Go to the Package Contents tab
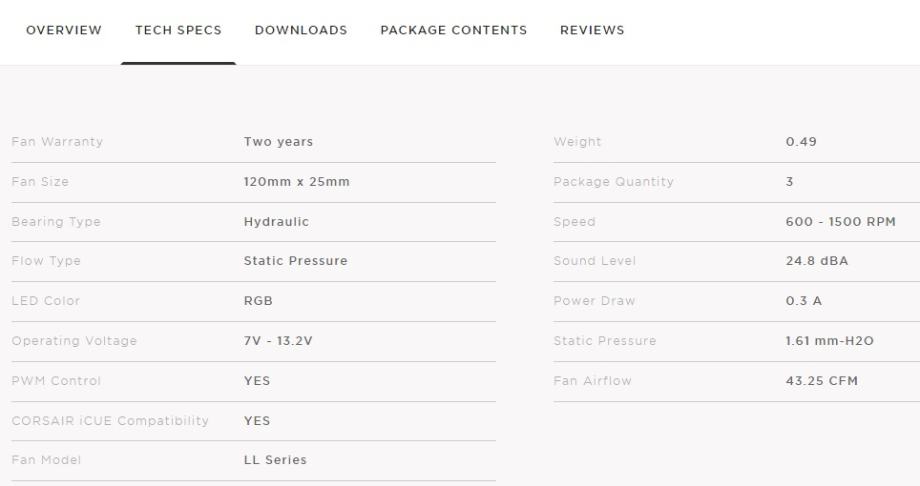920x486 pixels. [453, 30]
